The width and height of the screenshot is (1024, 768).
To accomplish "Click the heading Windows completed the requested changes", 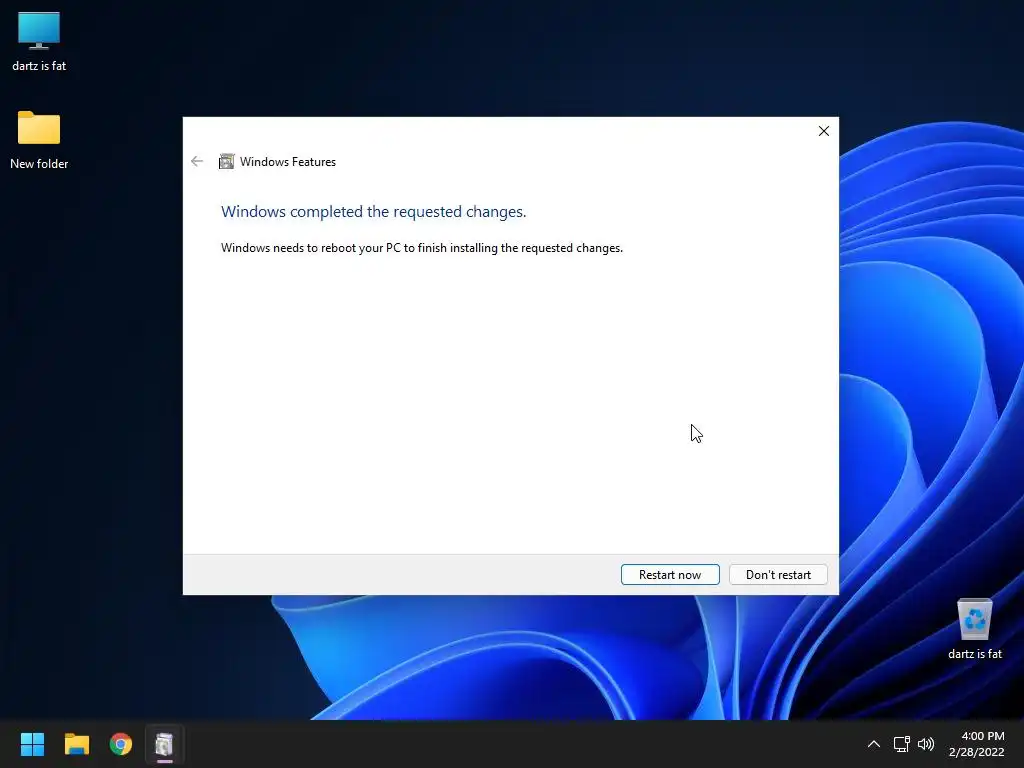I will pos(374,212).
